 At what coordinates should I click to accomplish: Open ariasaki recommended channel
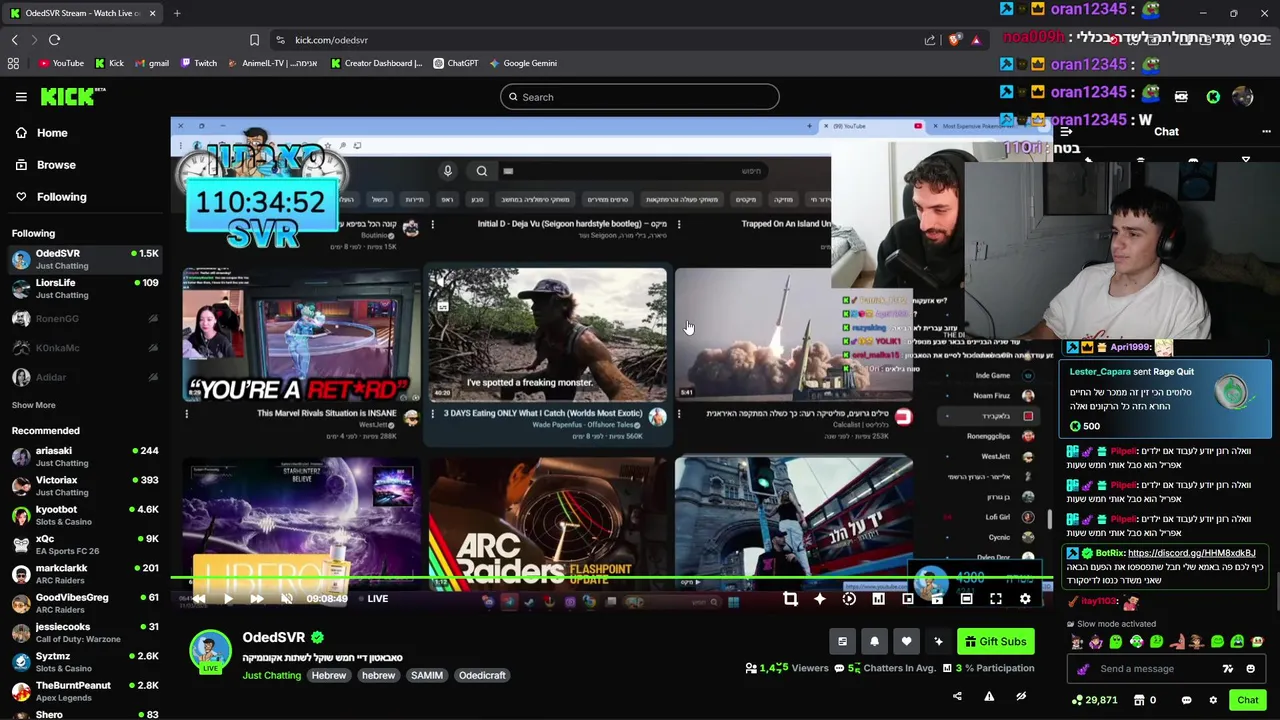coord(85,457)
